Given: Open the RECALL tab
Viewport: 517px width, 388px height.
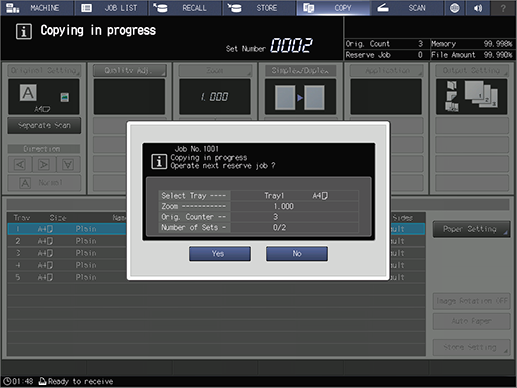Looking at the screenshot, I should 185,8.
